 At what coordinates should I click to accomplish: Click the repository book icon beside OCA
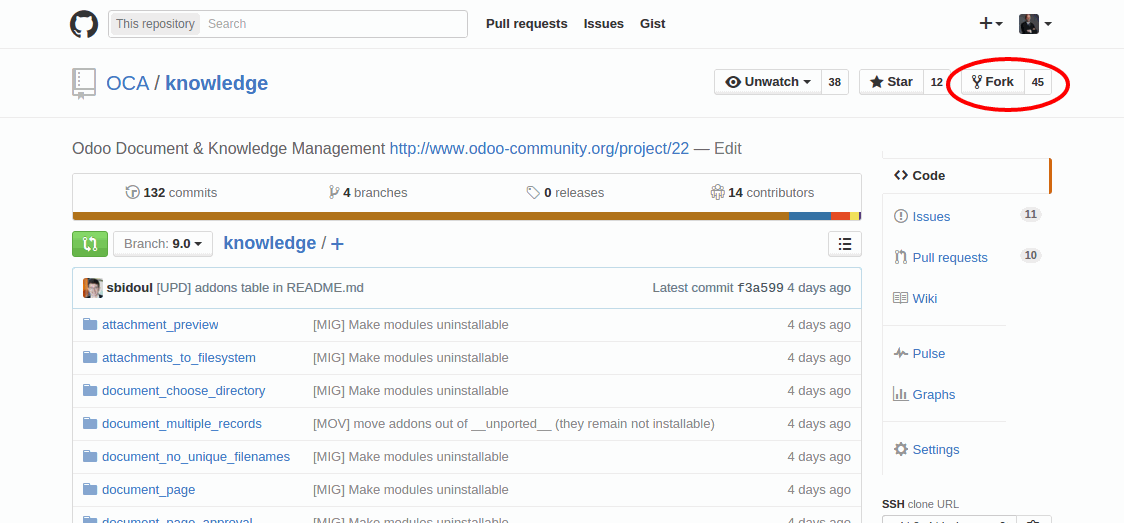pyautogui.click(x=83, y=83)
